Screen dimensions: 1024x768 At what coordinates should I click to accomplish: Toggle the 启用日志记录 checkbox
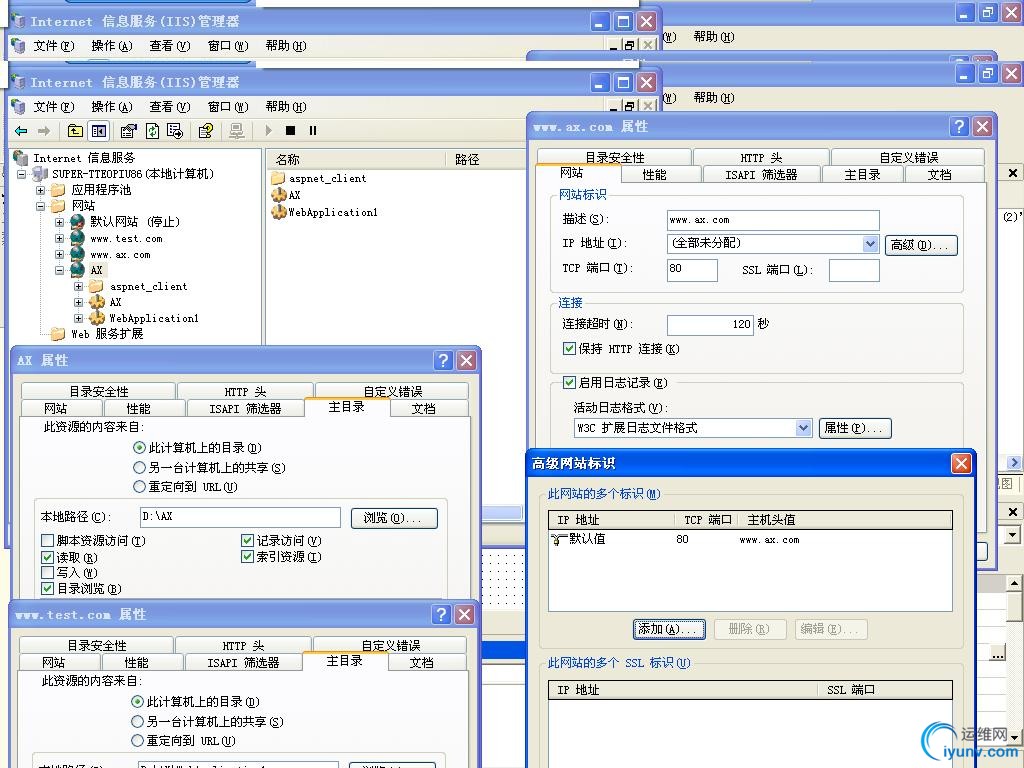pyautogui.click(x=569, y=383)
